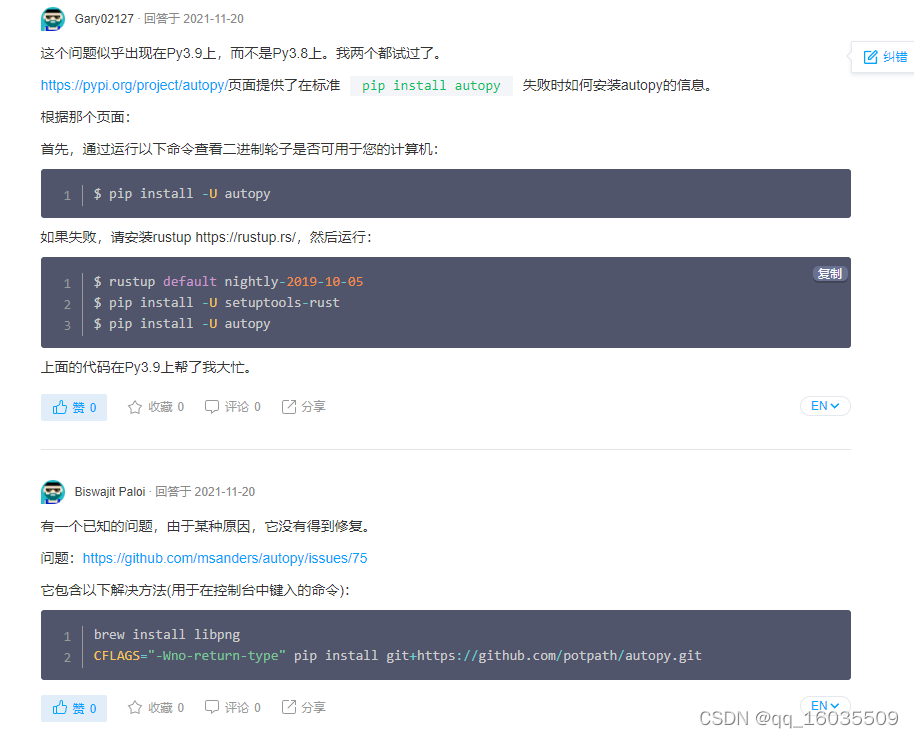Click Biswajit Paloi's avatar image
Screen dimensions: 914x738
(x=53, y=492)
